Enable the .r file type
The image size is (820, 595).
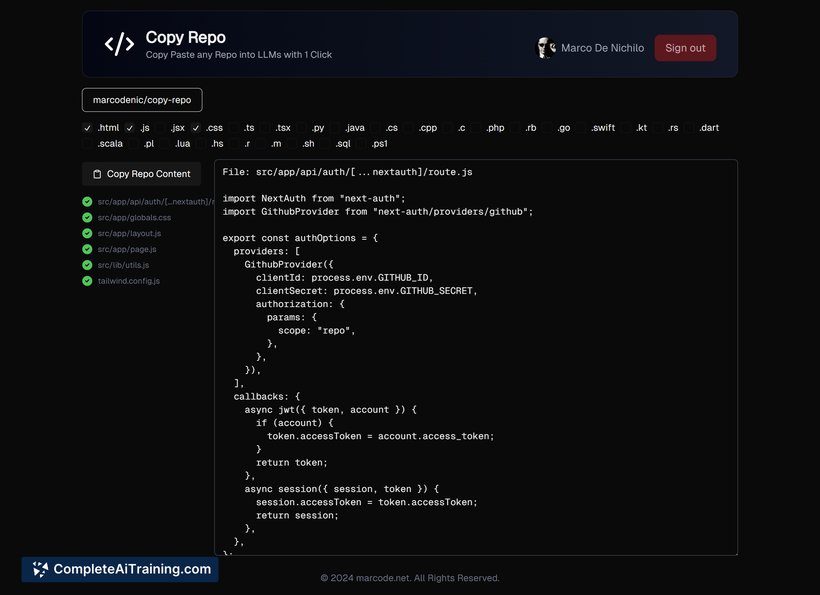(x=234, y=144)
